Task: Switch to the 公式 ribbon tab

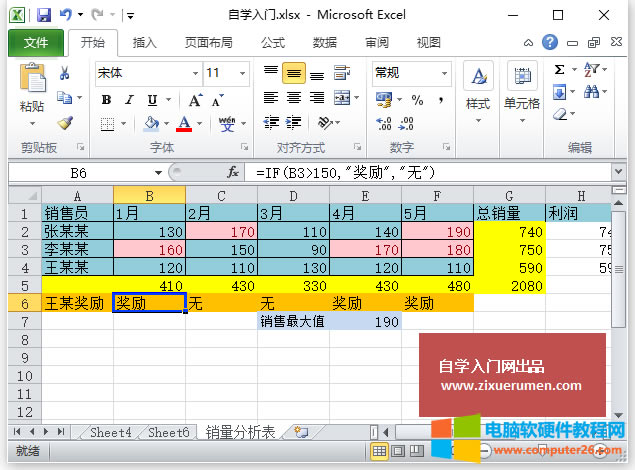Action: pyautogui.click(x=272, y=43)
